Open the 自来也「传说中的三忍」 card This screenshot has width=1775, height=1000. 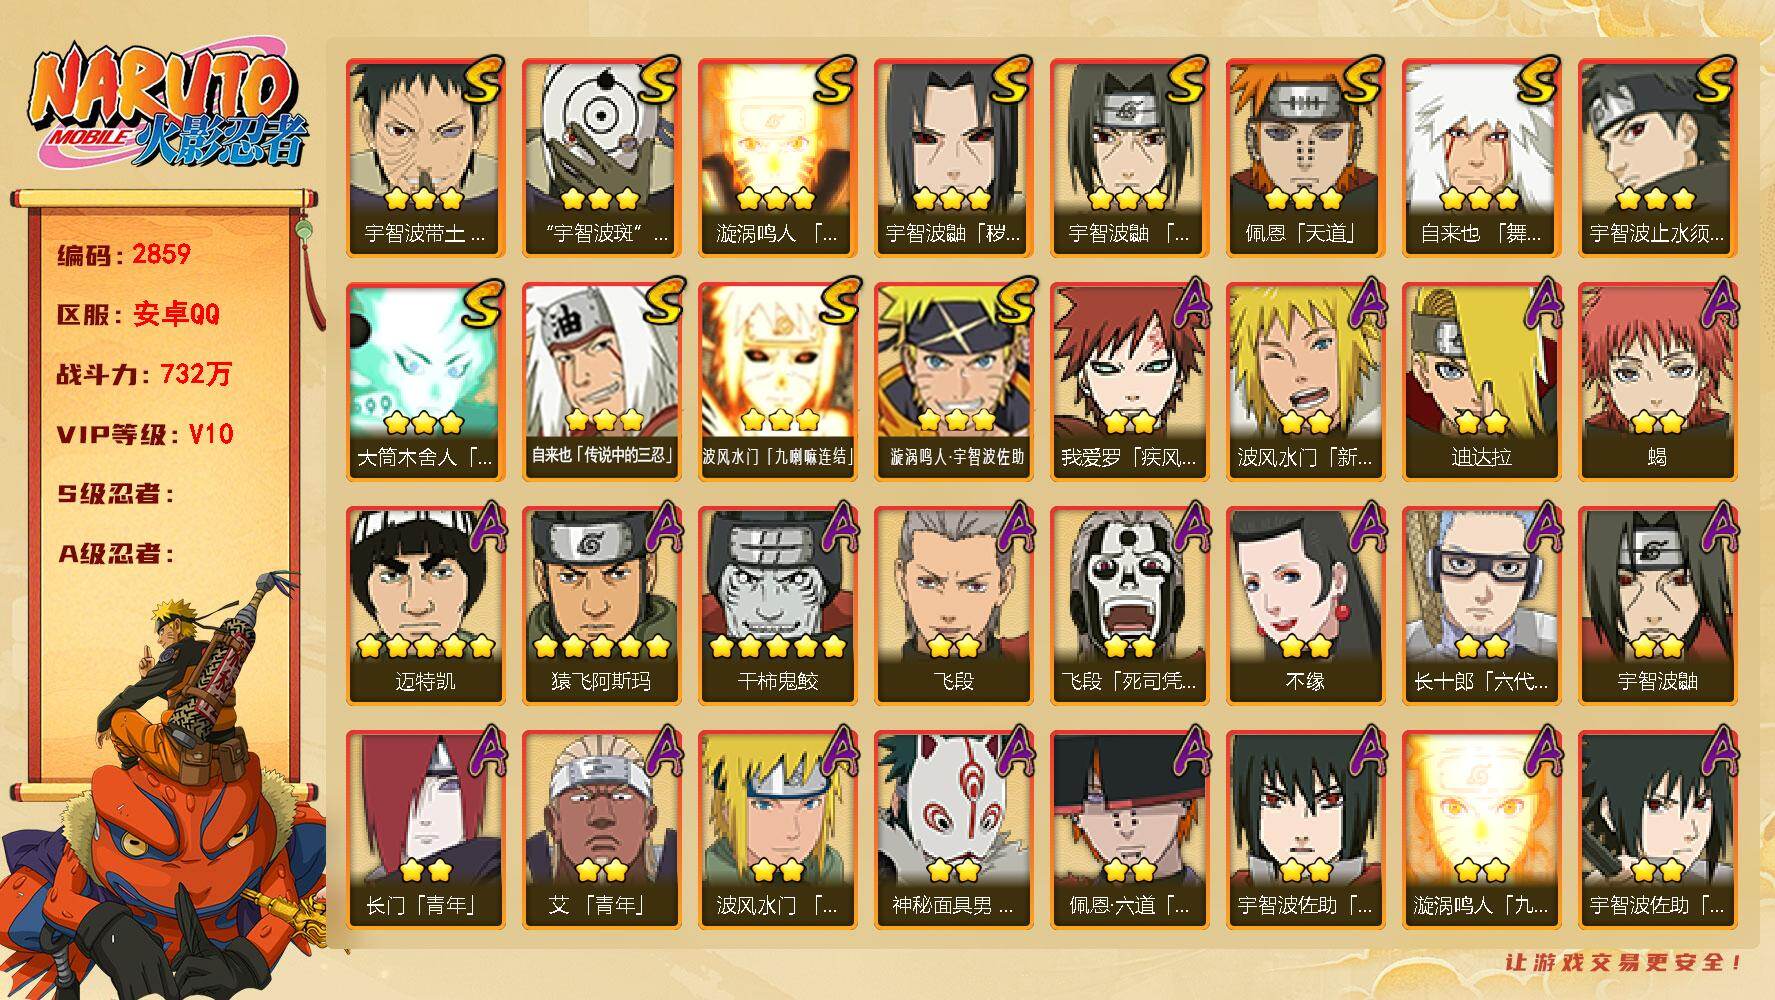[601, 381]
